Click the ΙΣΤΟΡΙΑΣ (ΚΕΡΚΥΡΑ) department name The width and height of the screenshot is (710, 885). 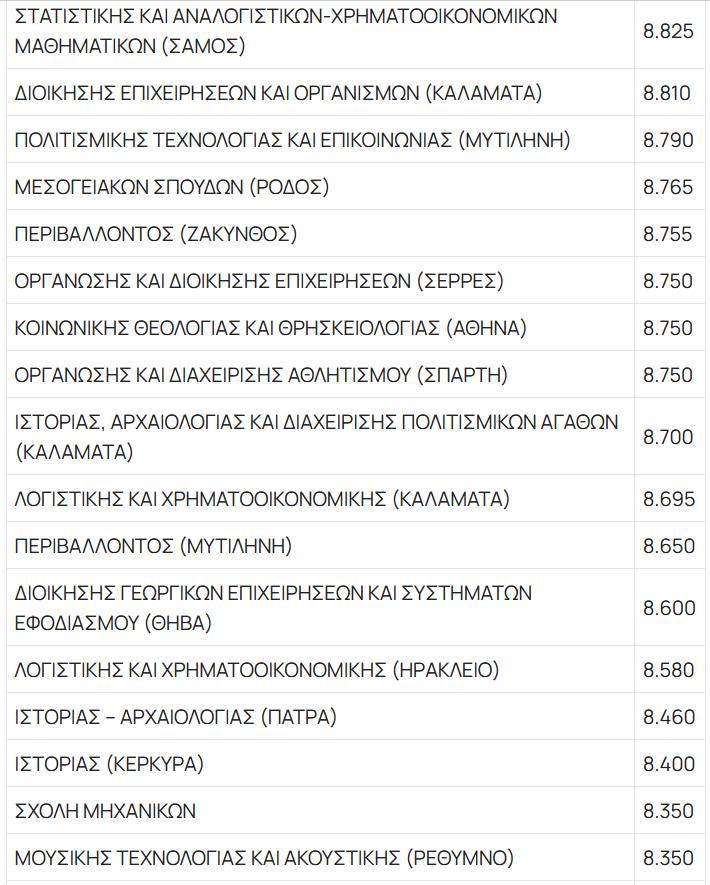pos(109,764)
